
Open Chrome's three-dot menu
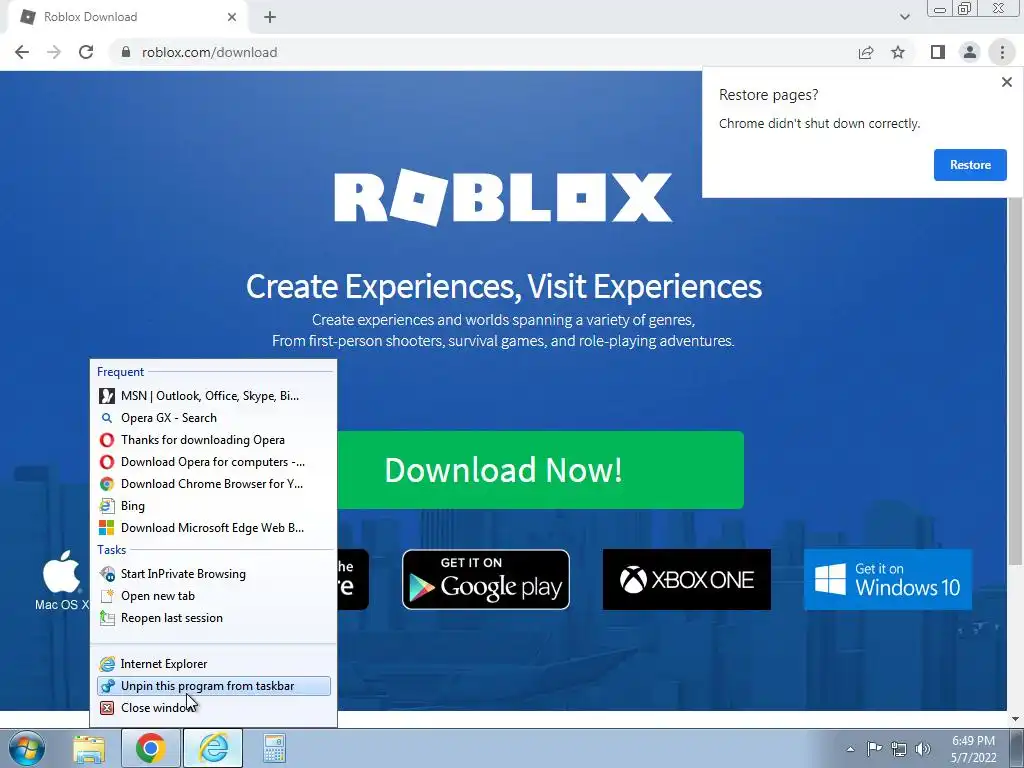pyautogui.click(x=1002, y=52)
